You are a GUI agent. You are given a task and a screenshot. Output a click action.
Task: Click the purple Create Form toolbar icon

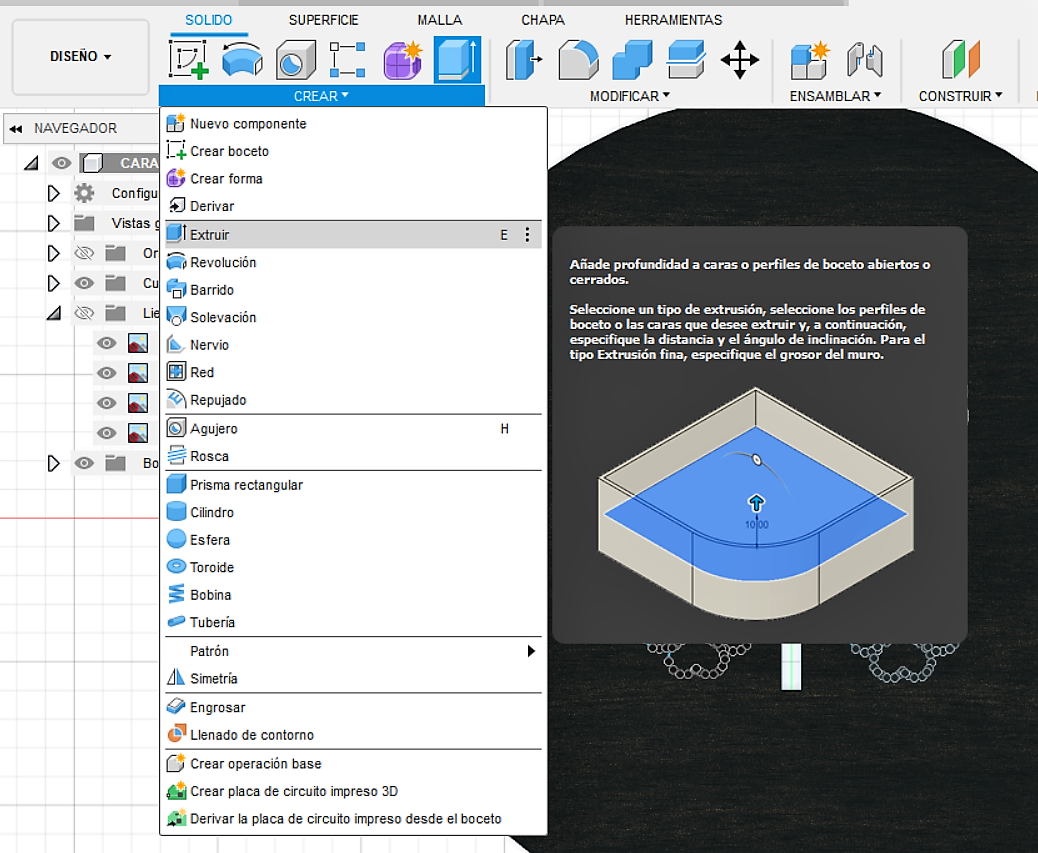pos(402,60)
